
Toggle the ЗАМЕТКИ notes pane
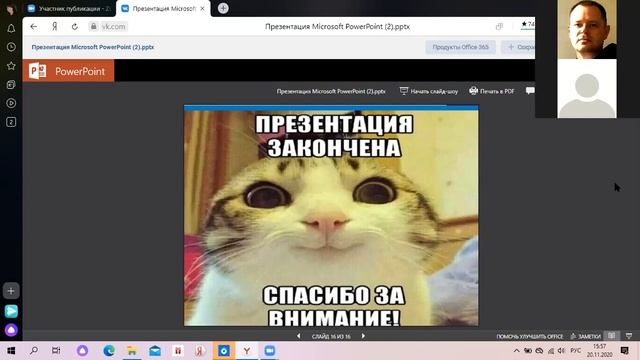[586, 336]
